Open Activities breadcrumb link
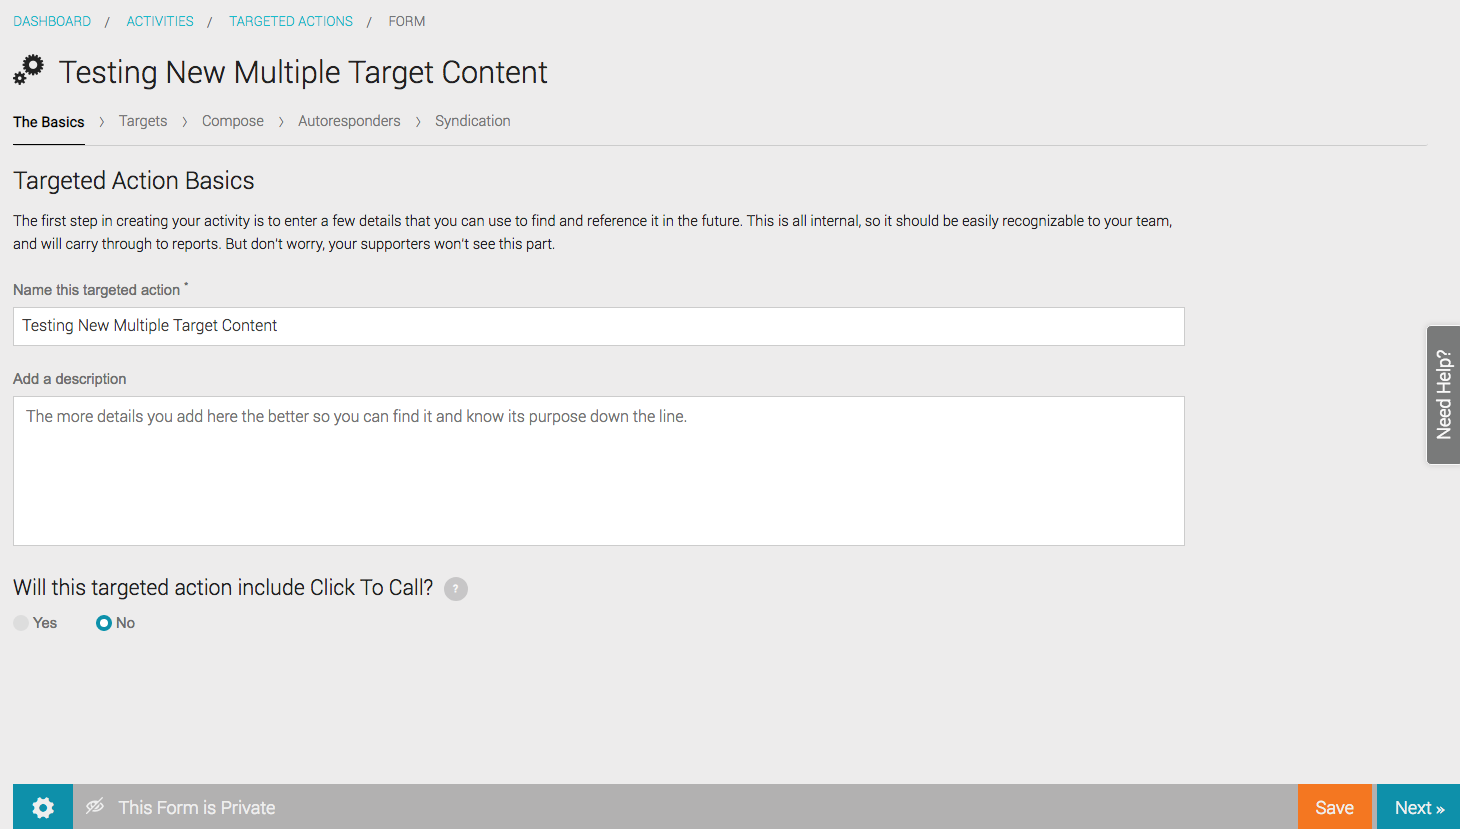Viewport: 1460px width, 829px height. point(160,21)
